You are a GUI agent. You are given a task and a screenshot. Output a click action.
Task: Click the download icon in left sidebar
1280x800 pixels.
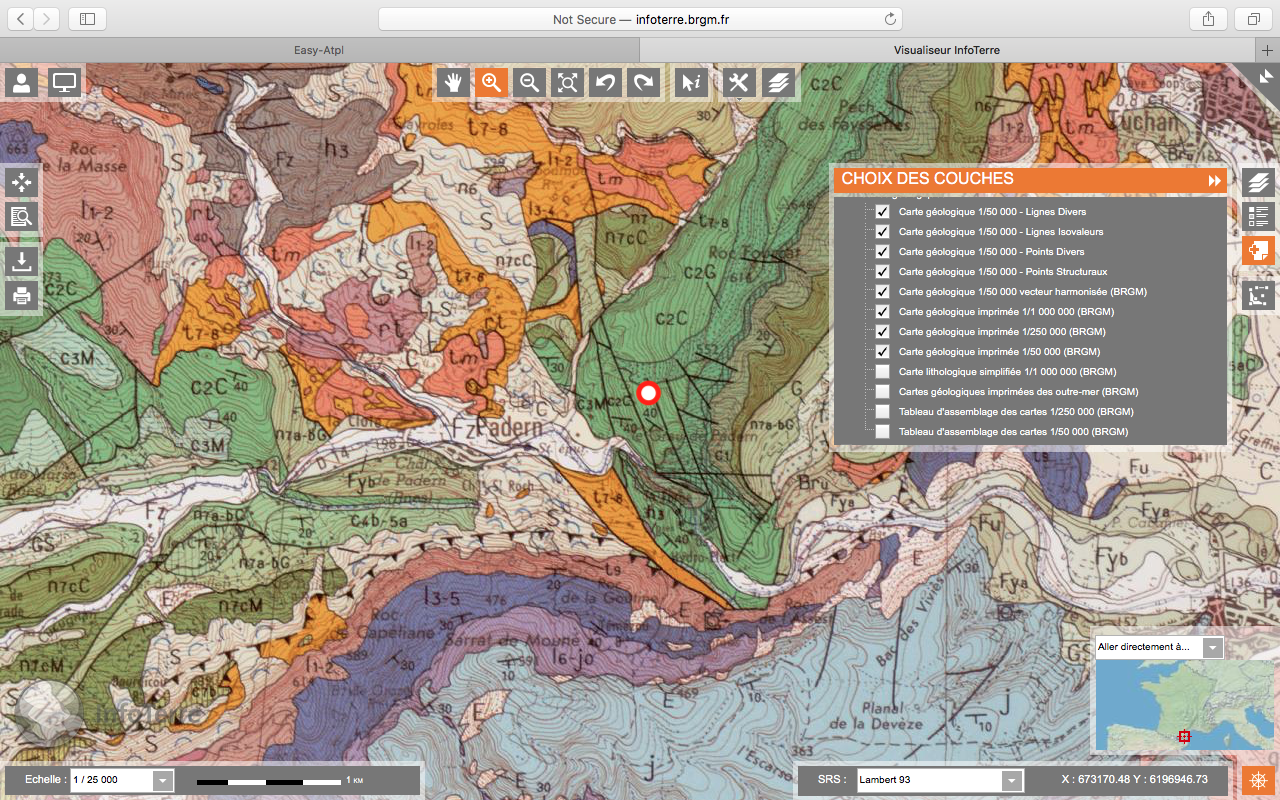coord(21,262)
